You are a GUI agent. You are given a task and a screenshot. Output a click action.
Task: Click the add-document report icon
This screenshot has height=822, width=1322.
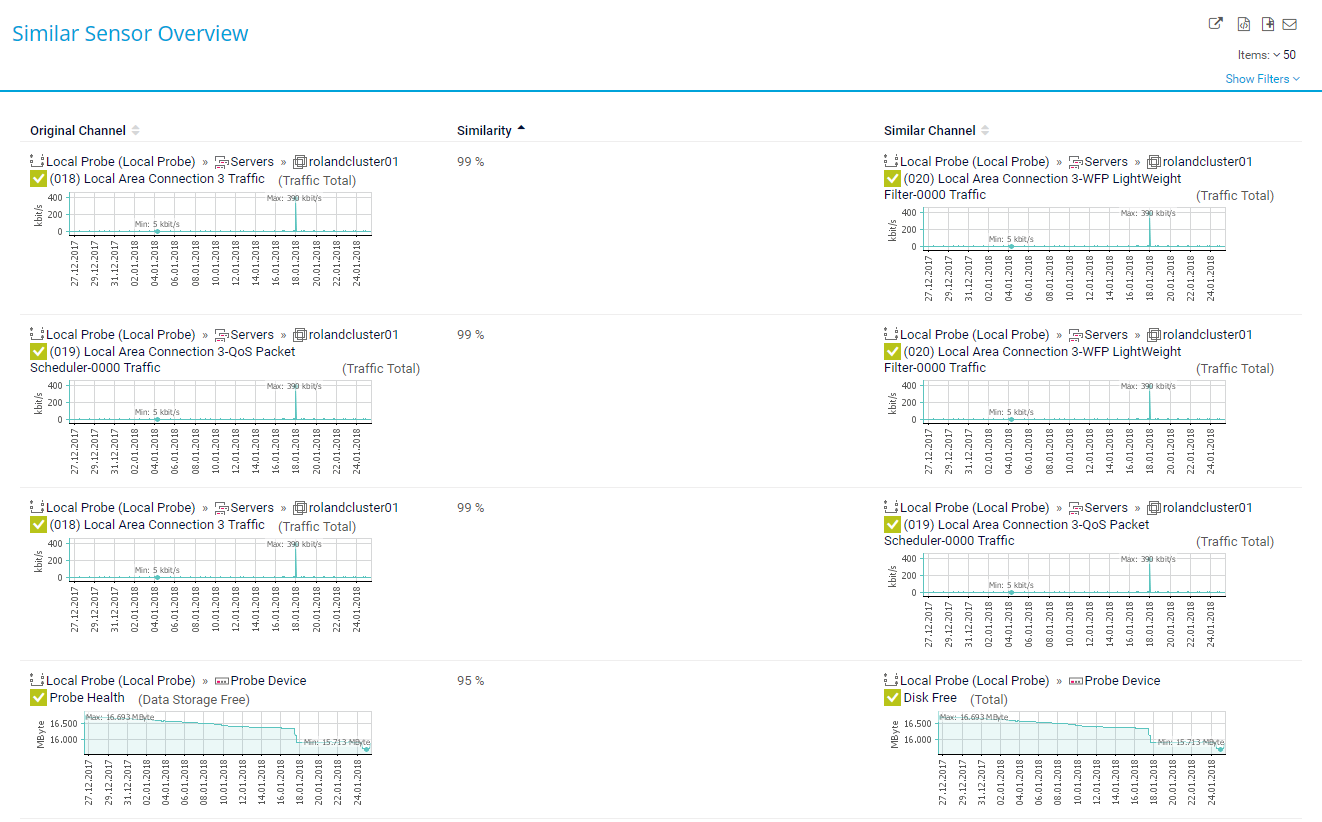click(x=1268, y=24)
